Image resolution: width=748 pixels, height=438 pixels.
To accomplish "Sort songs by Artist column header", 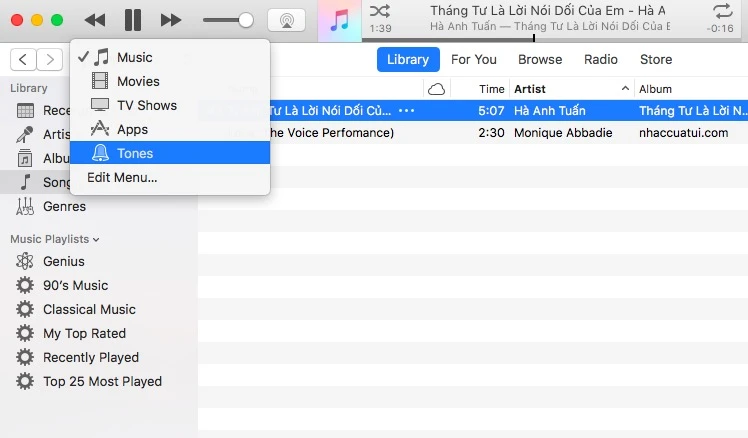I will tap(530, 89).
